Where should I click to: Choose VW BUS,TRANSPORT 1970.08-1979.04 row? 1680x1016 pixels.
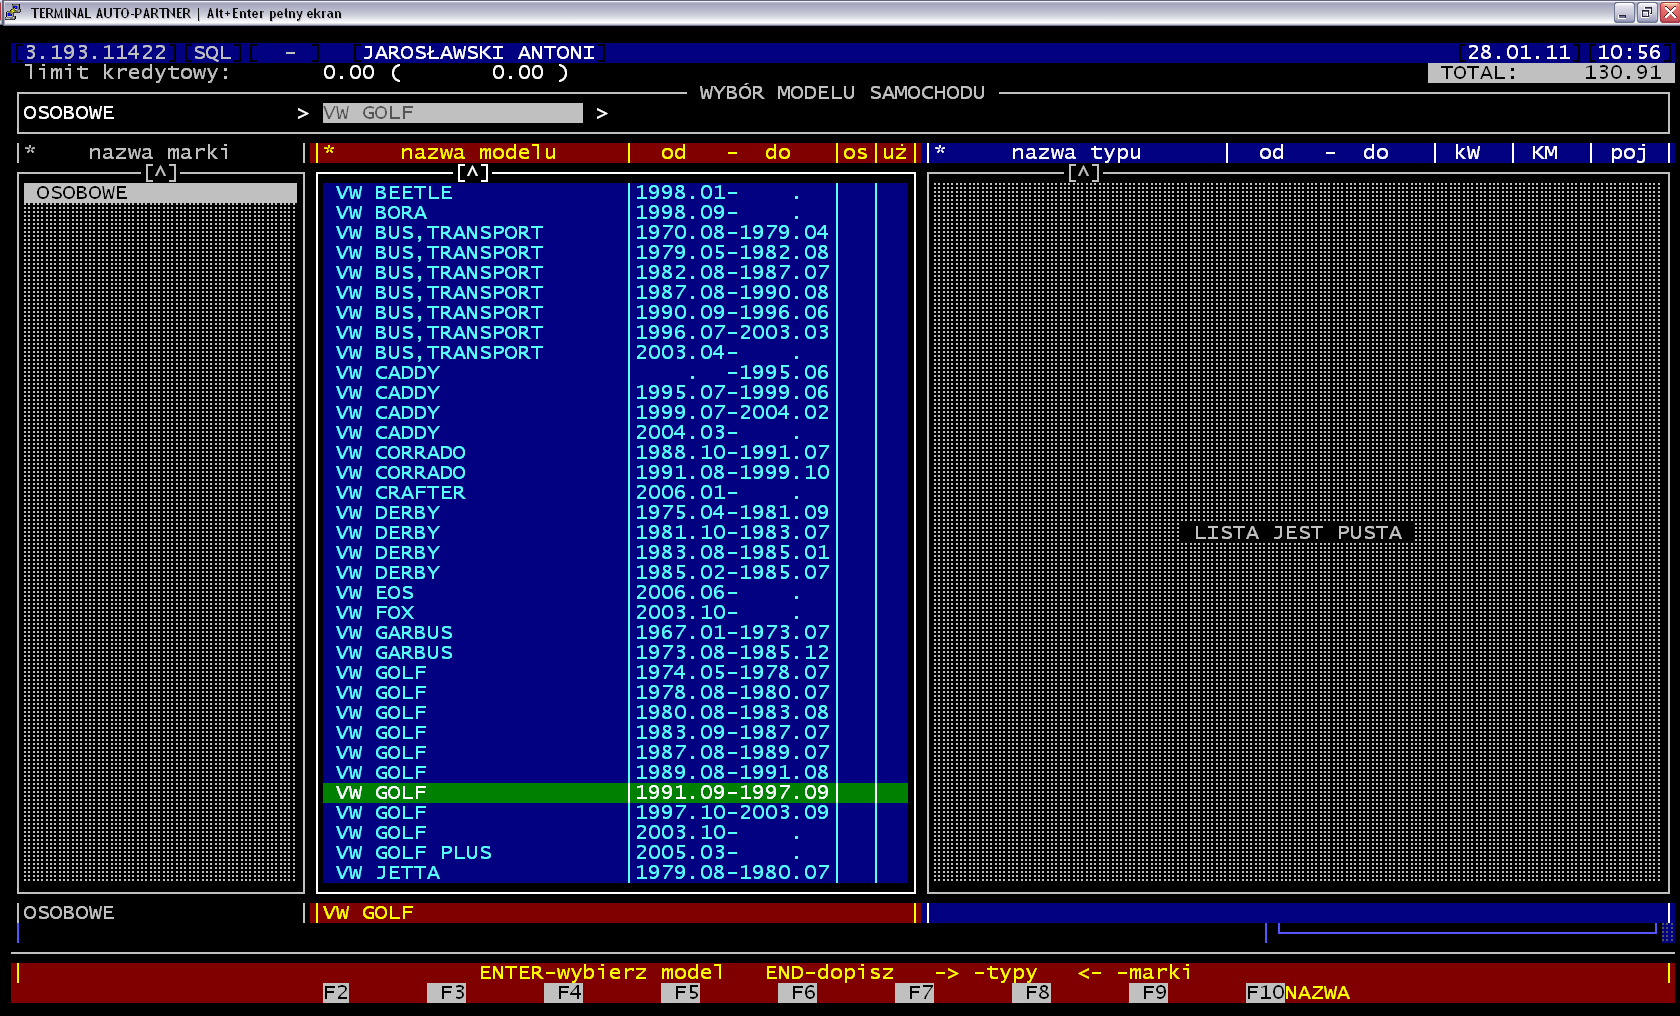(x=615, y=233)
